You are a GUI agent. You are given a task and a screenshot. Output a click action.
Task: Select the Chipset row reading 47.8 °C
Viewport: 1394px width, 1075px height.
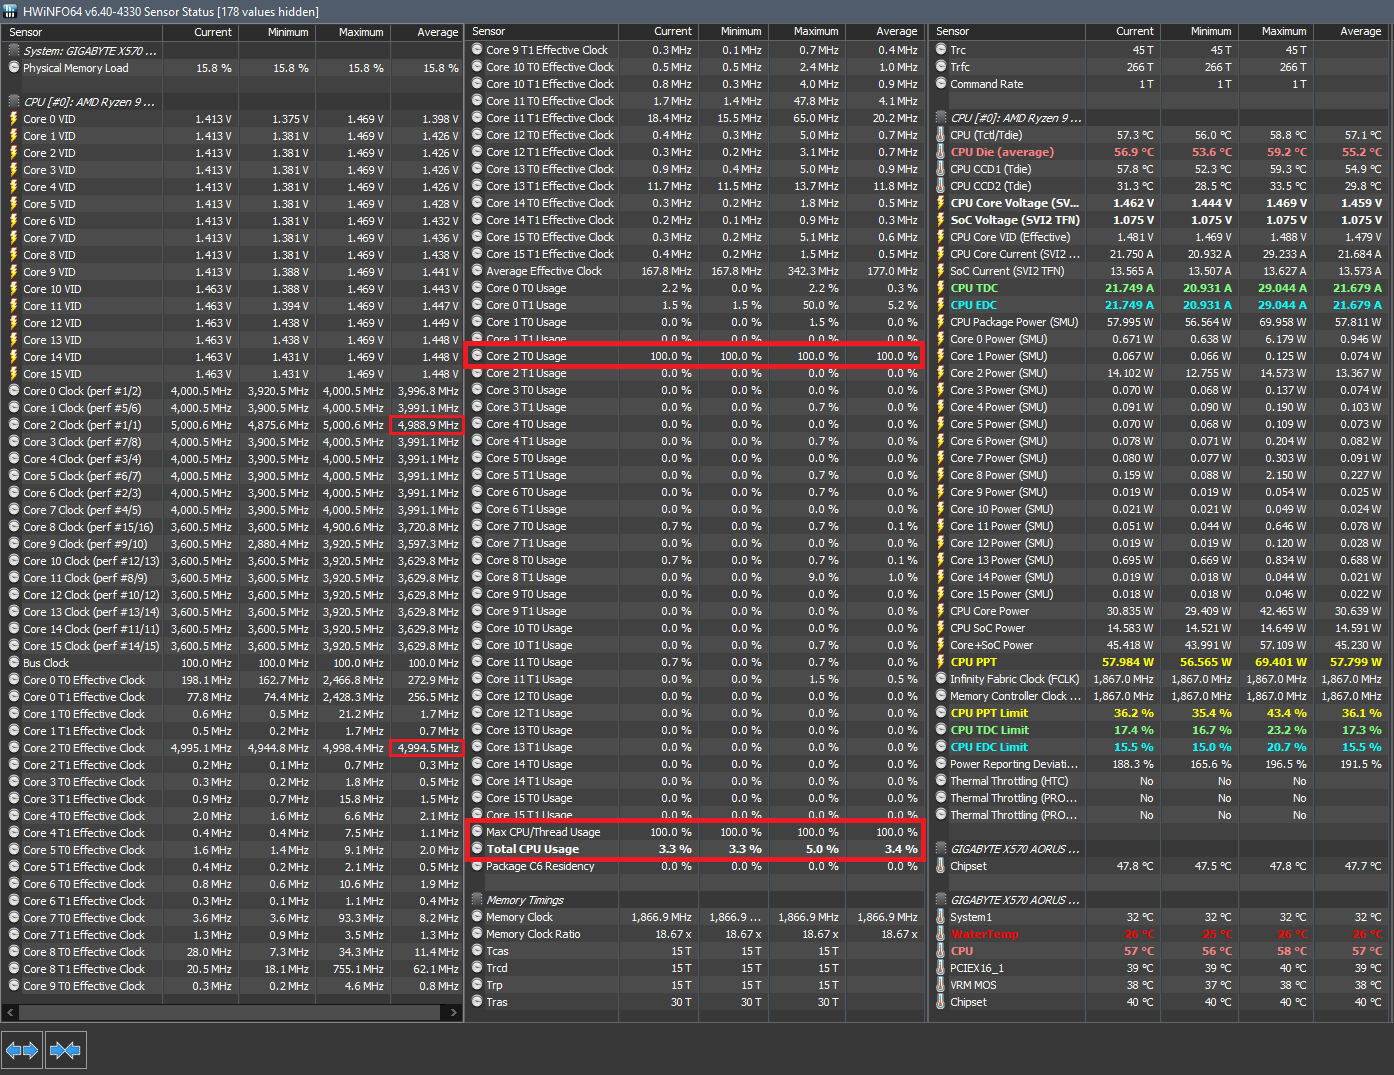point(1160,866)
